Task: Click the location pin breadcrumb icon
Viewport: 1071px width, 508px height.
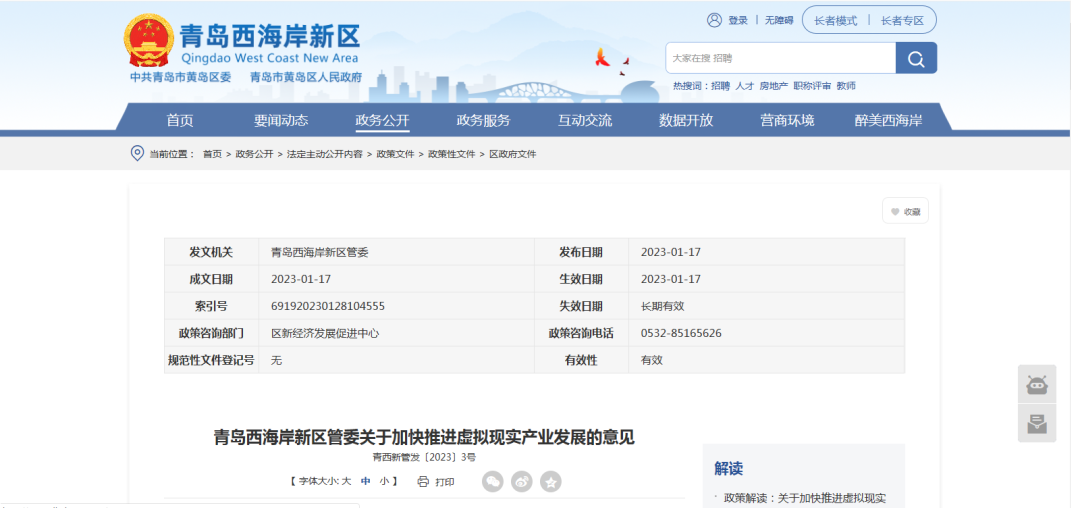Action: point(137,153)
